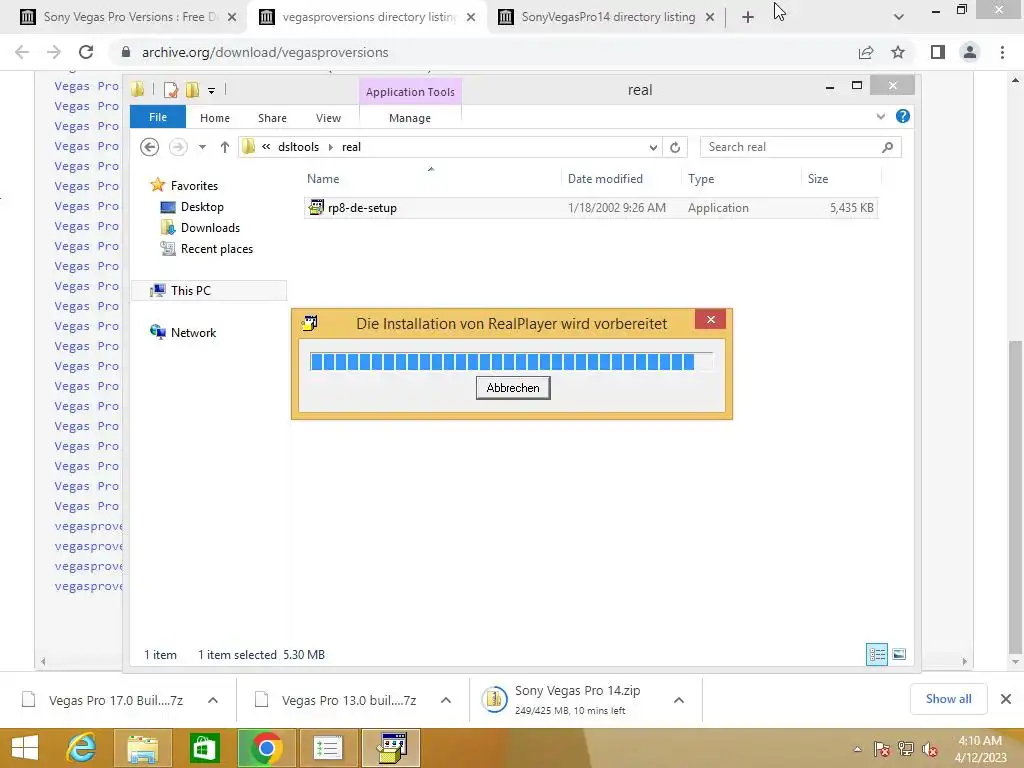
Task: Click the search magnifier icon
Action: point(888,147)
